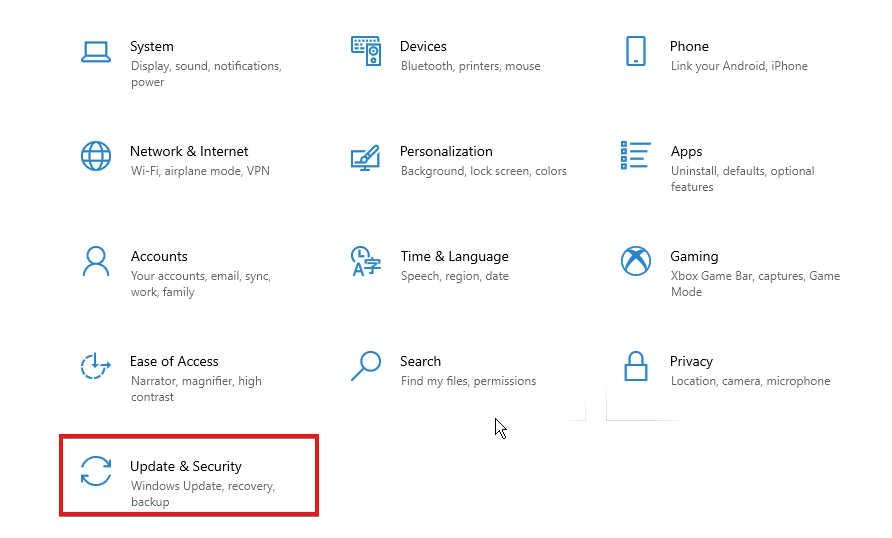Viewport: 892px width, 538px height.
Task: Click the System laptop icon
Action: pyautogui.click(x=96, y=51)
